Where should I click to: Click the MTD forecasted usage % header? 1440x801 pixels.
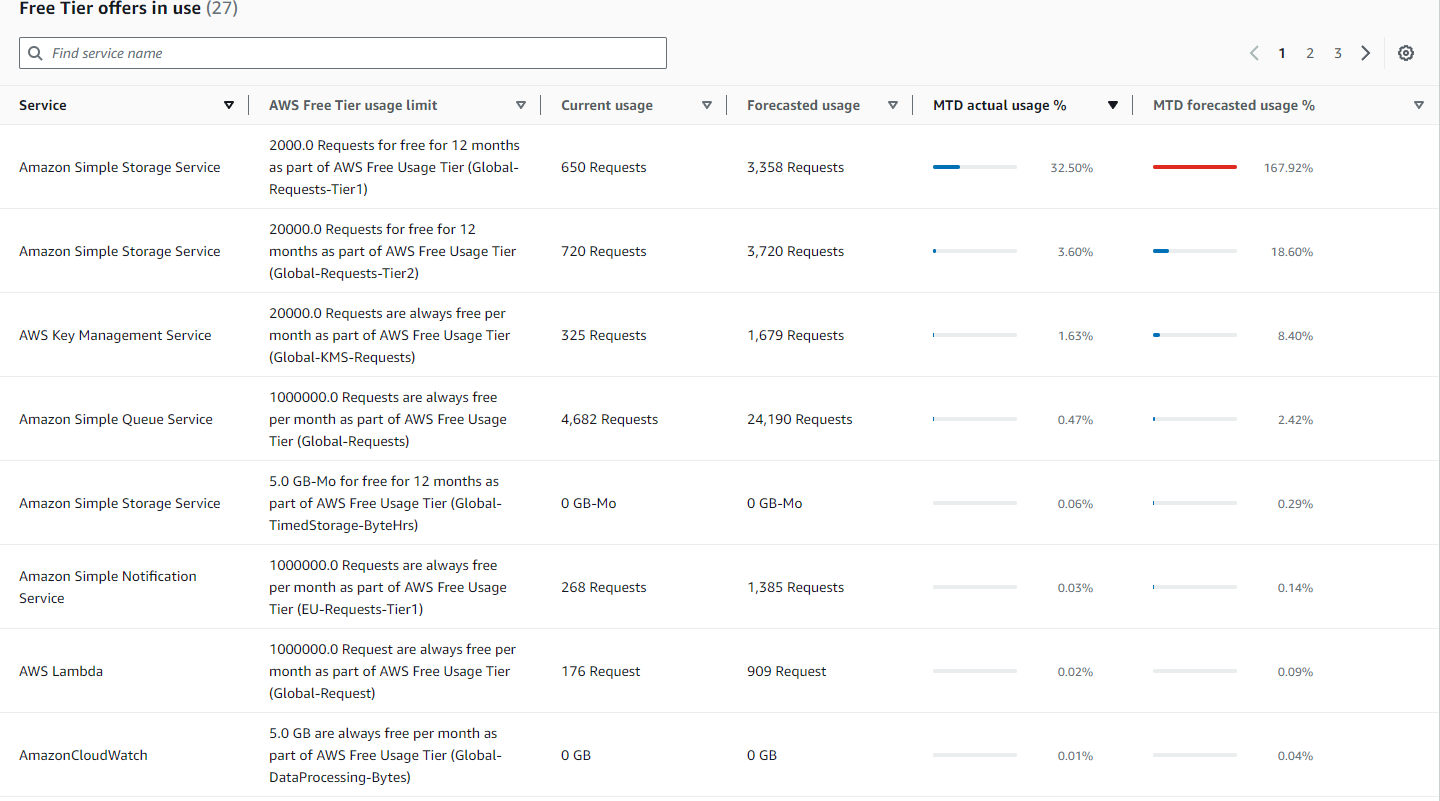pos(1234,105)
